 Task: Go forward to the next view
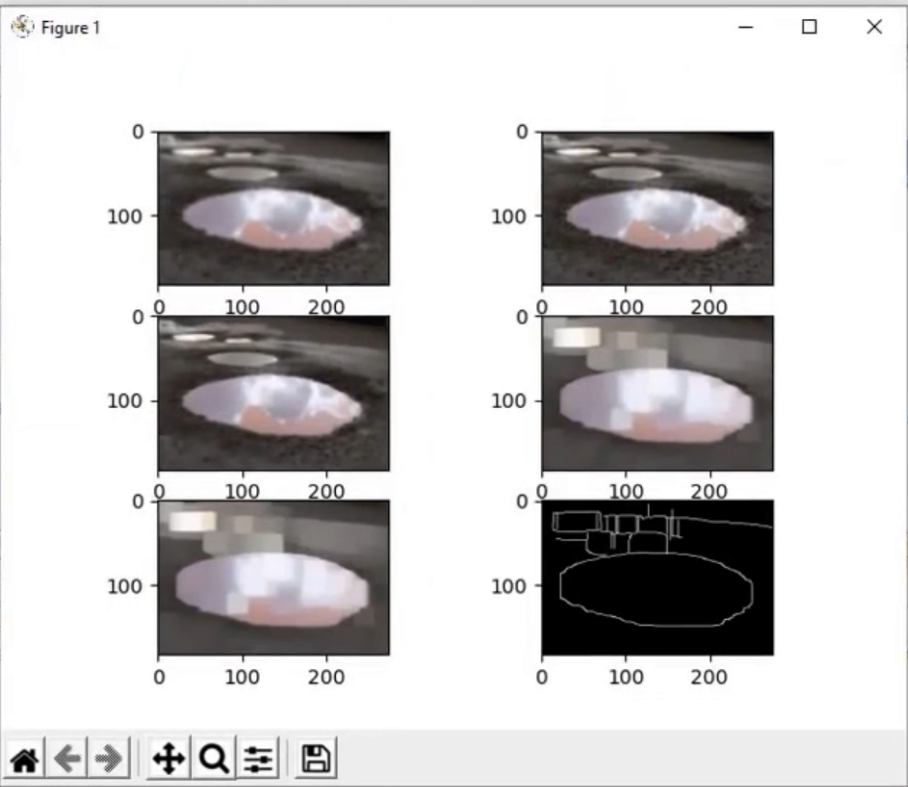point(108,759)
